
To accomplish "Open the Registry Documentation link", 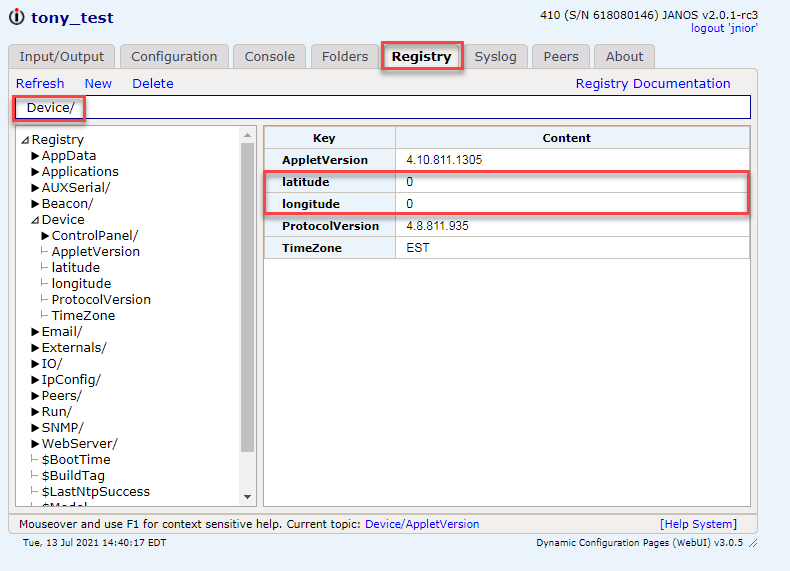I will (x=653, y=84).
